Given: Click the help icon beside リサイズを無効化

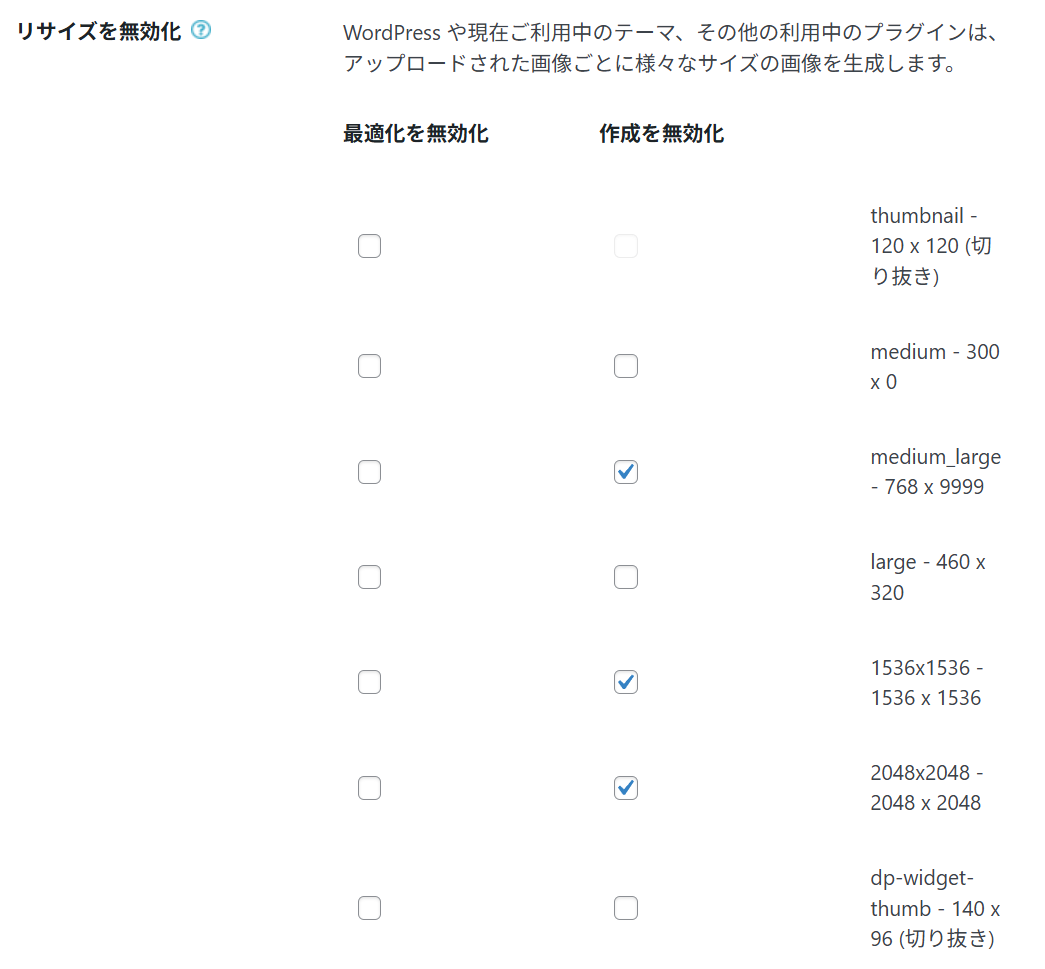Looking at the screenshot, I should click(x=201, y=31).
